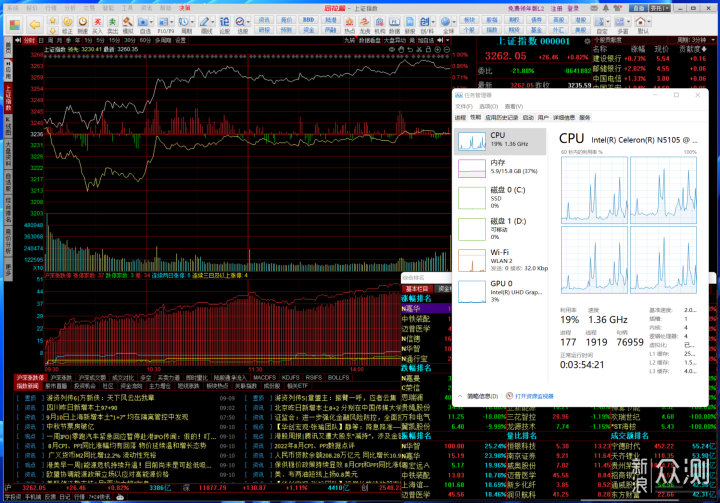The width and height of the screenshot is (720, 503).
Task: Click the 创/科 board icon
Action: (425, 22)
